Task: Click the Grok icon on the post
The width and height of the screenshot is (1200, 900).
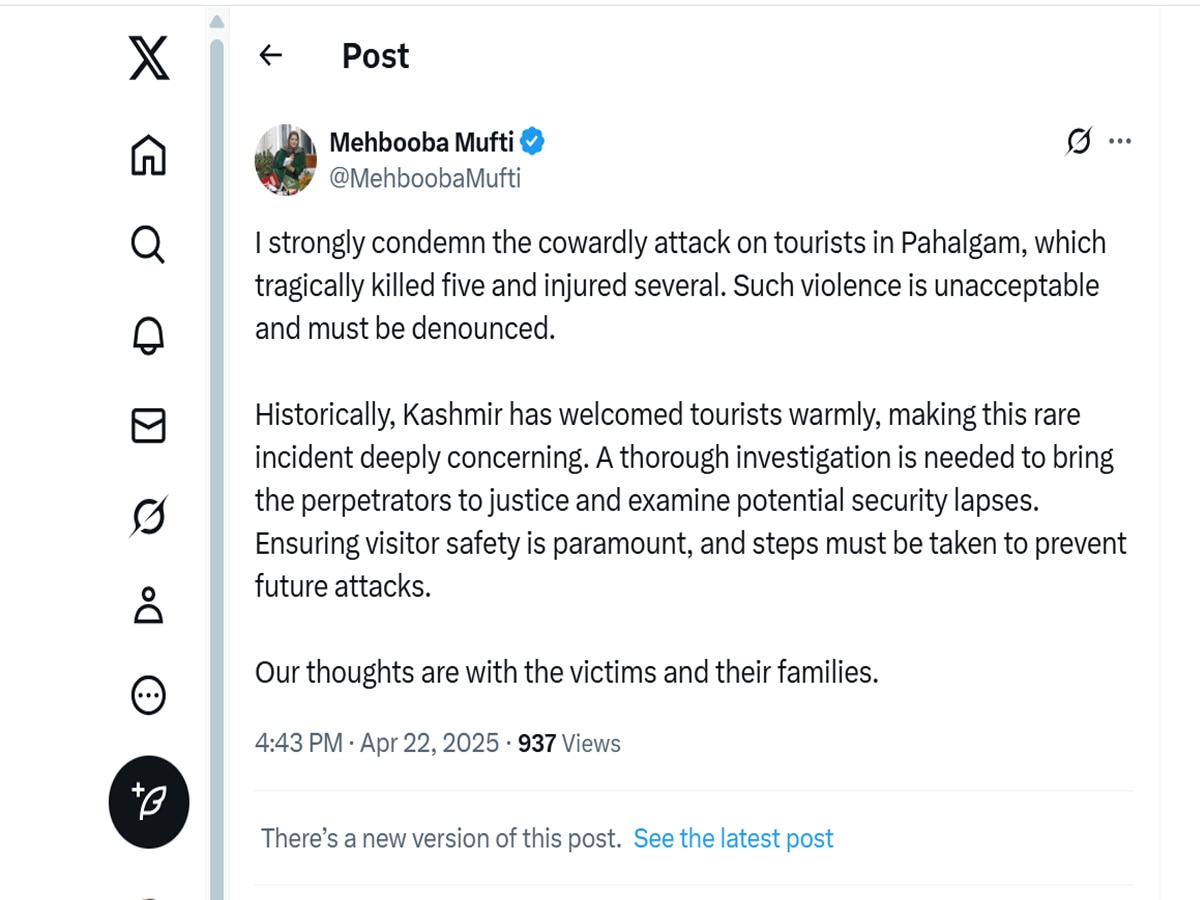Action: [1079, 142]
